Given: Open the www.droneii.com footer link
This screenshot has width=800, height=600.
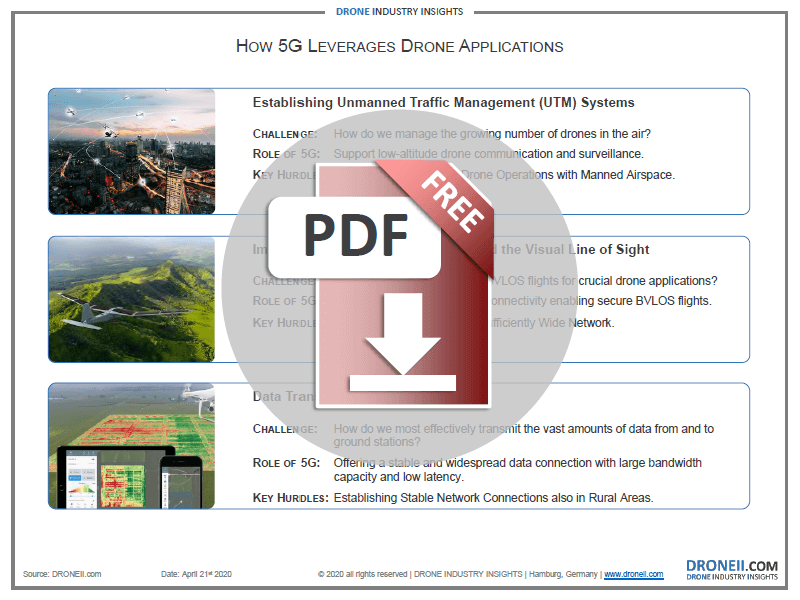Looking at the screenshot, I should (x=634, y=574).
